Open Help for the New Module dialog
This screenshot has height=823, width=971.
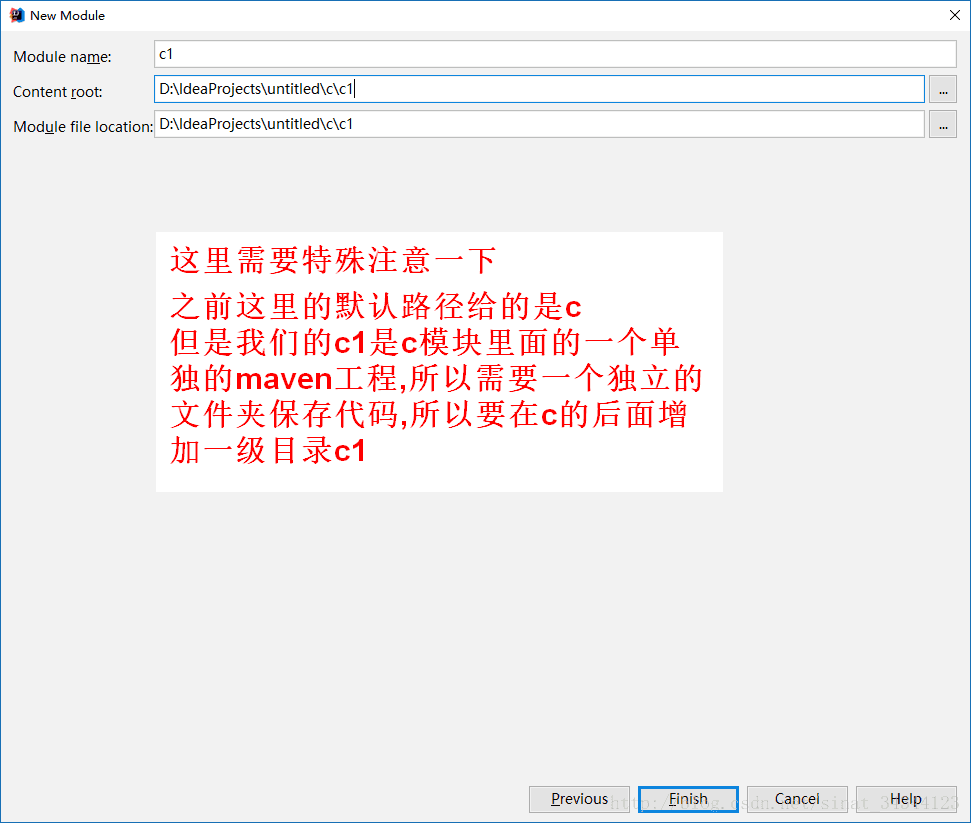[905, 799]
